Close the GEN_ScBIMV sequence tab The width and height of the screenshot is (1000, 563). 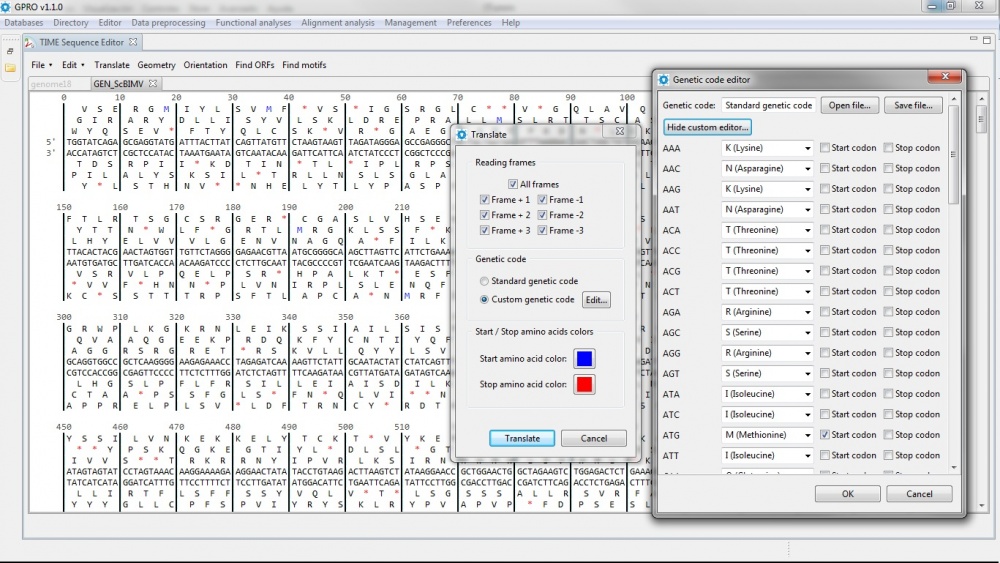pyautogui.click(x=153, y=83)
